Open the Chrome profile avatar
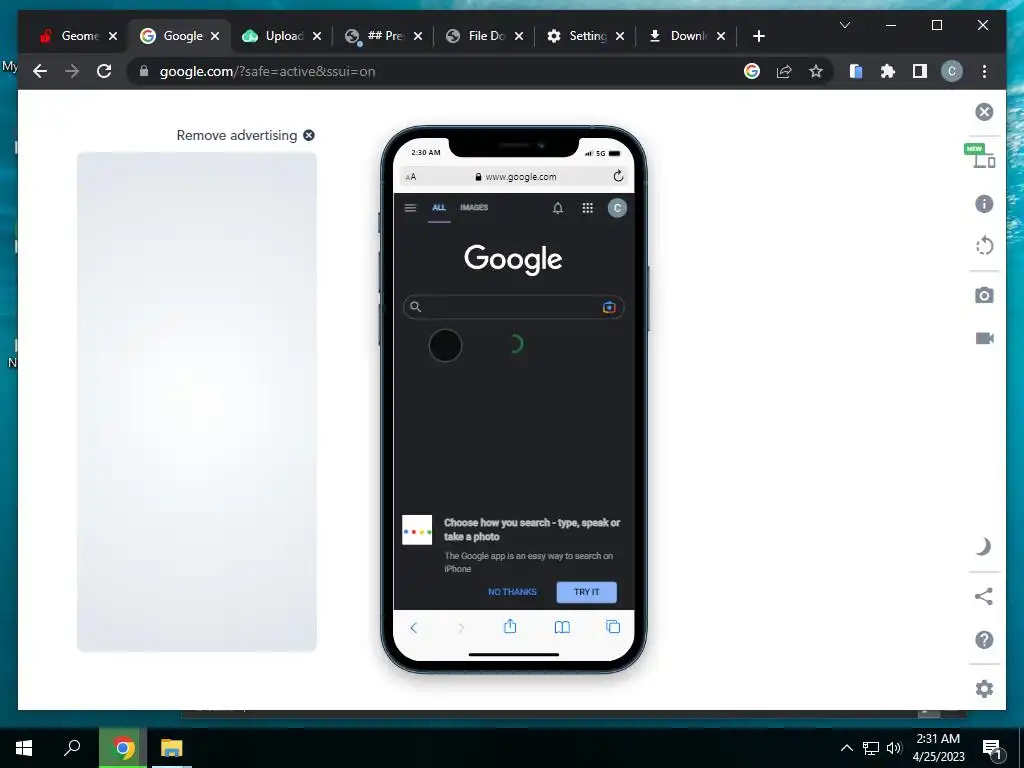Image resolution: width=1024 pixels, height=768 pixels. [952, 71]
